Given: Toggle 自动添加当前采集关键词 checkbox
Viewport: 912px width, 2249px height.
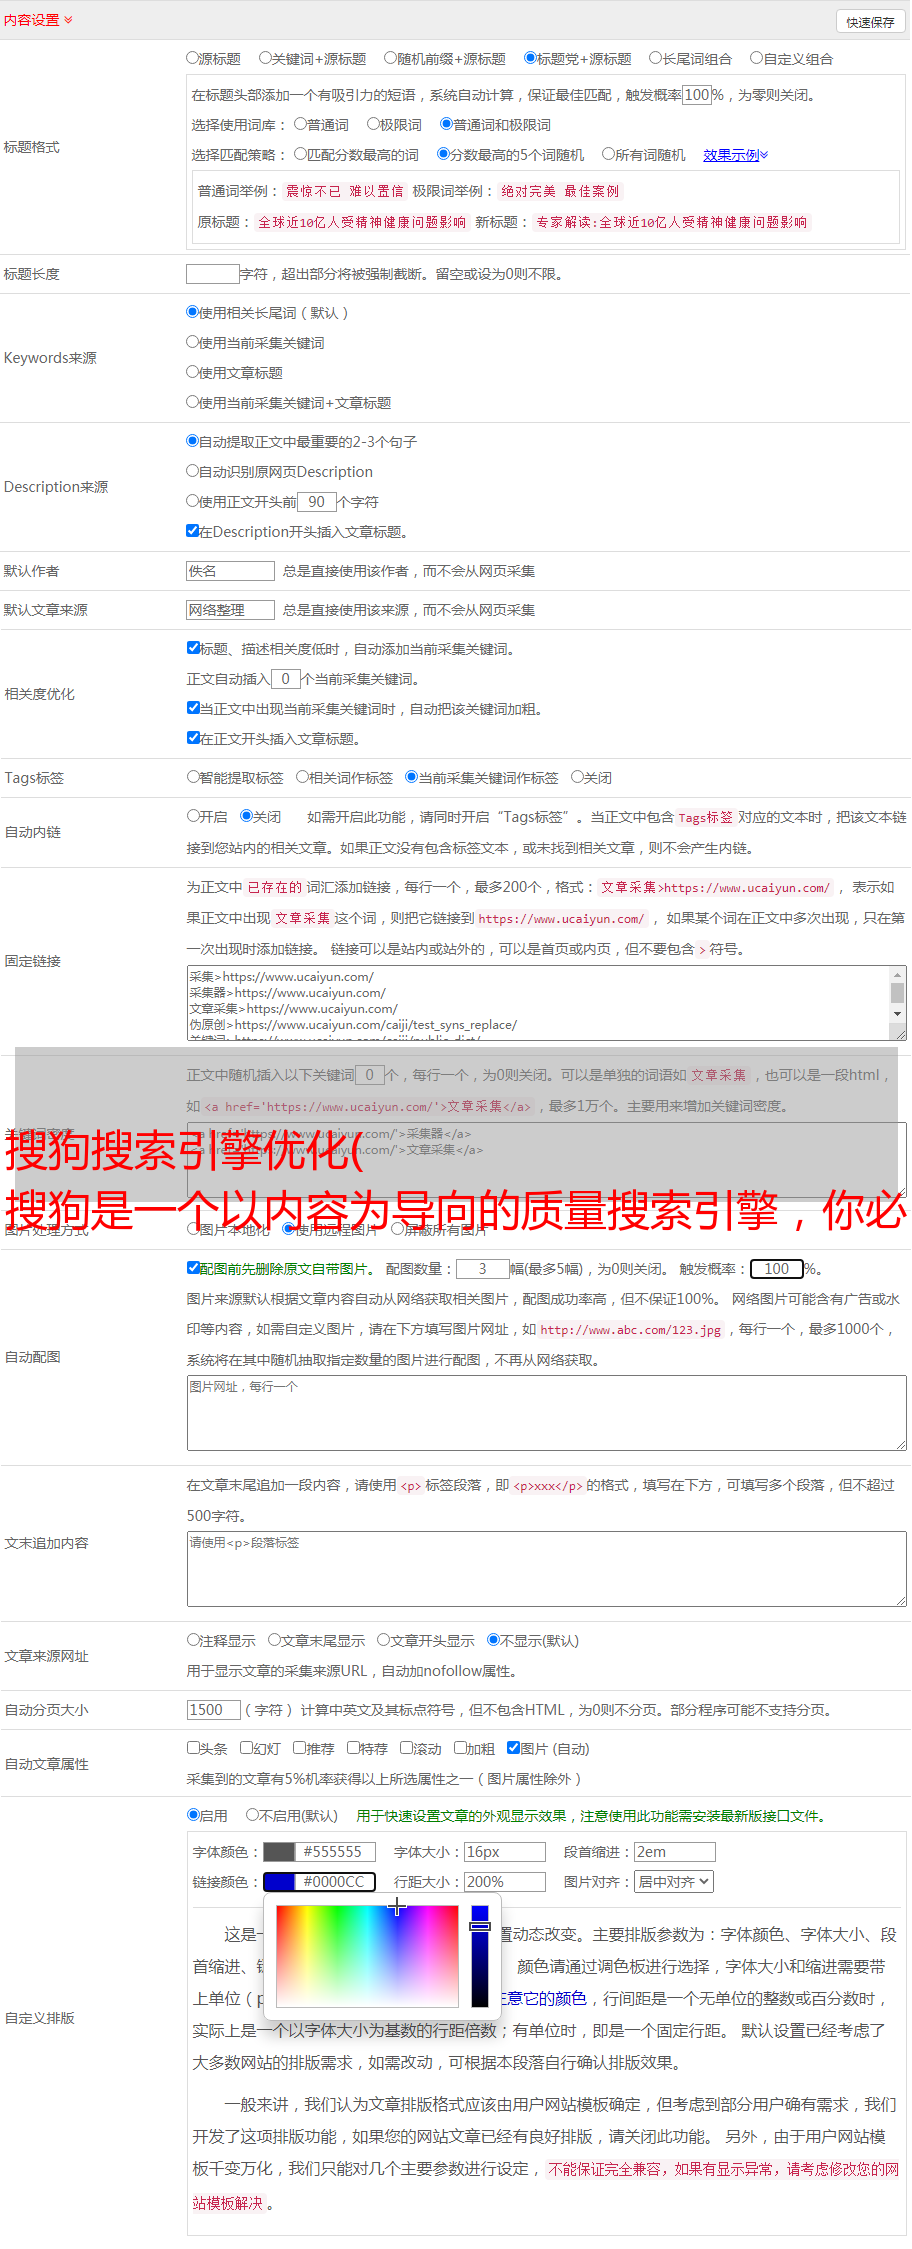Looking at the screenshot, I should click(193, 648).
